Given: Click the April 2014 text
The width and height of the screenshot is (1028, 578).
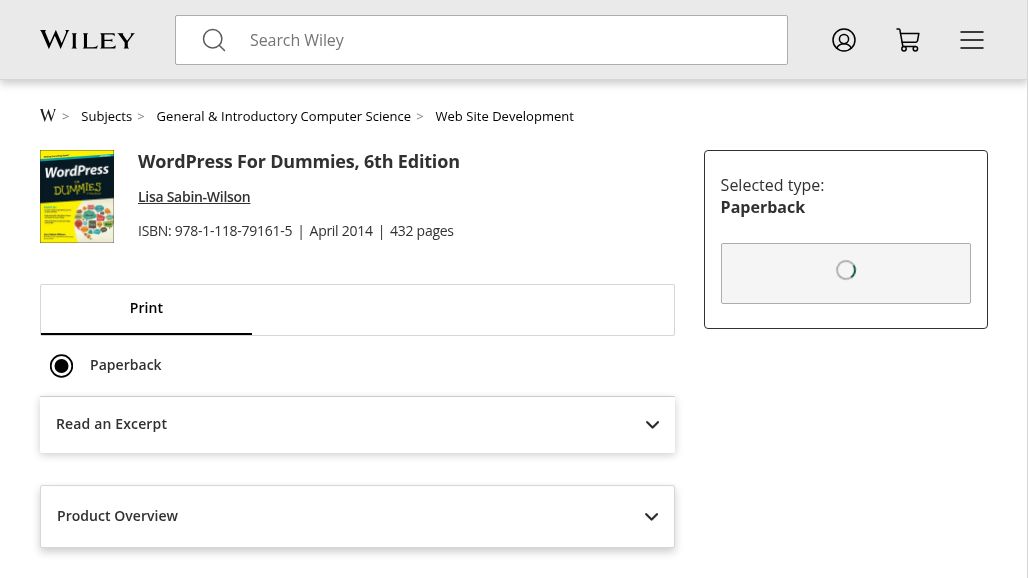Looking at the screenshot, I should (341, 231).
